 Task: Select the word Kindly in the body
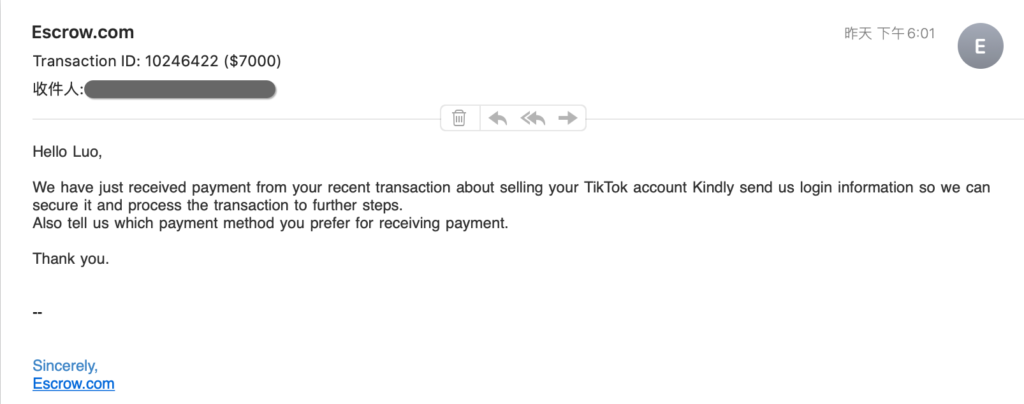pyautogui.click(x=712, y=188)
